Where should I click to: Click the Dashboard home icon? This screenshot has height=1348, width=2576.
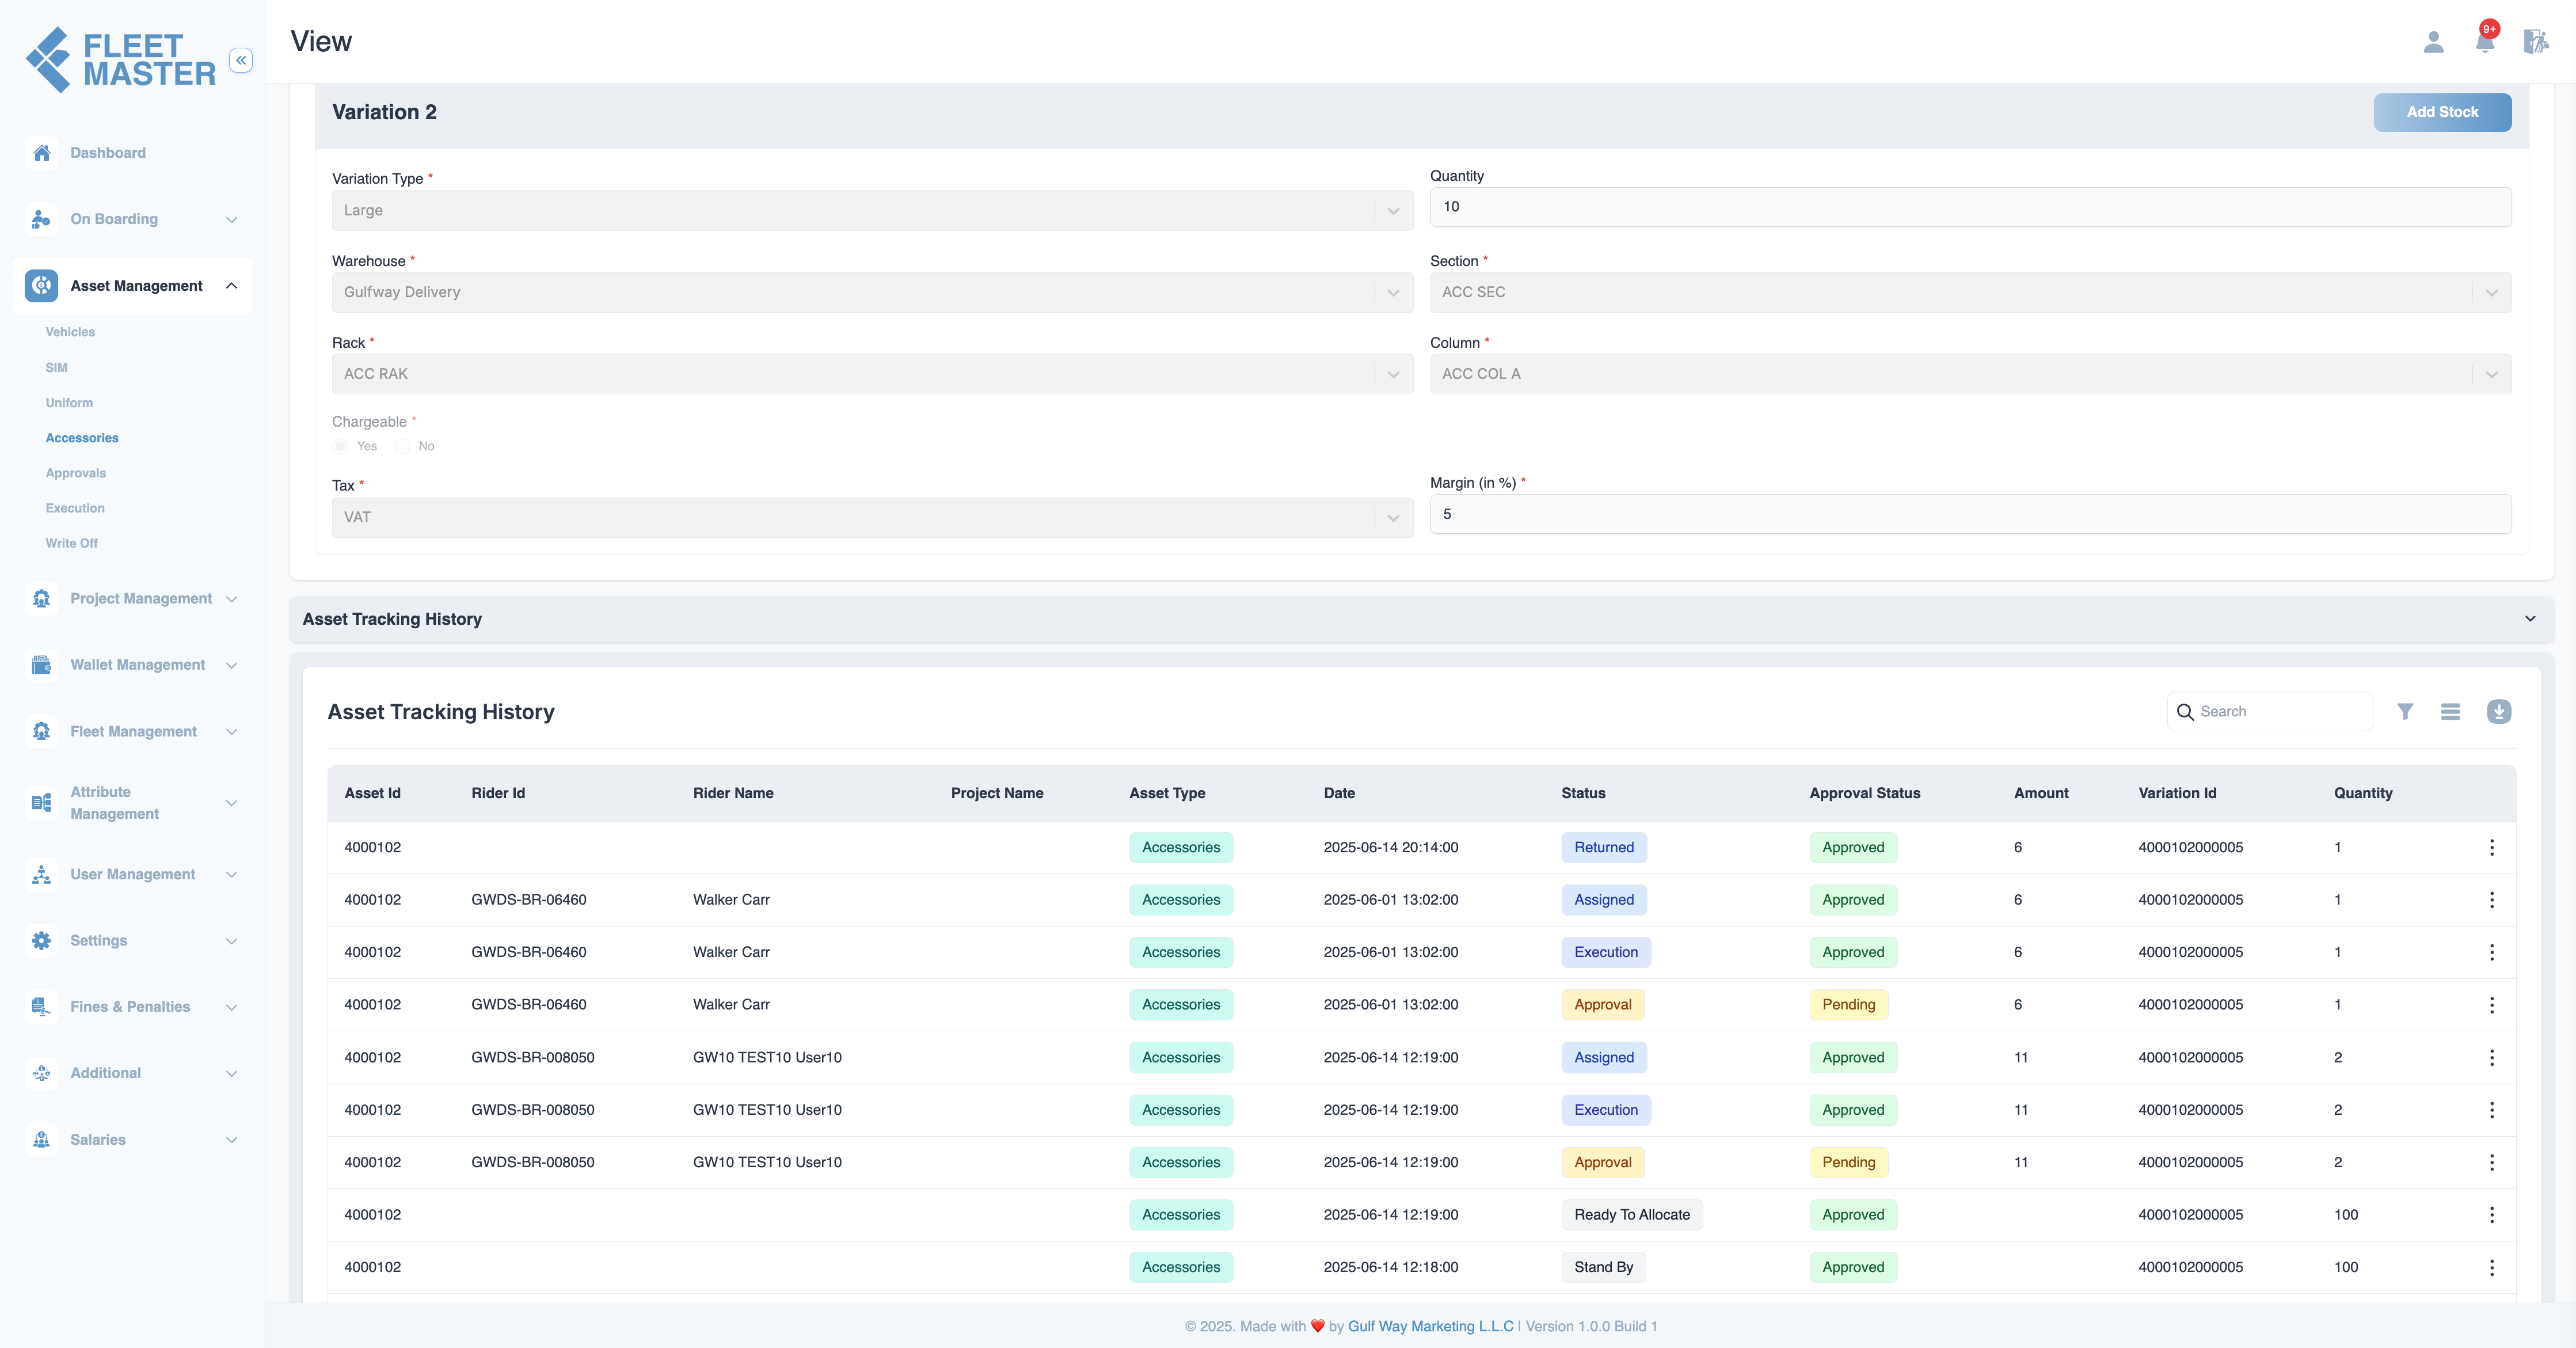(41, 153)
